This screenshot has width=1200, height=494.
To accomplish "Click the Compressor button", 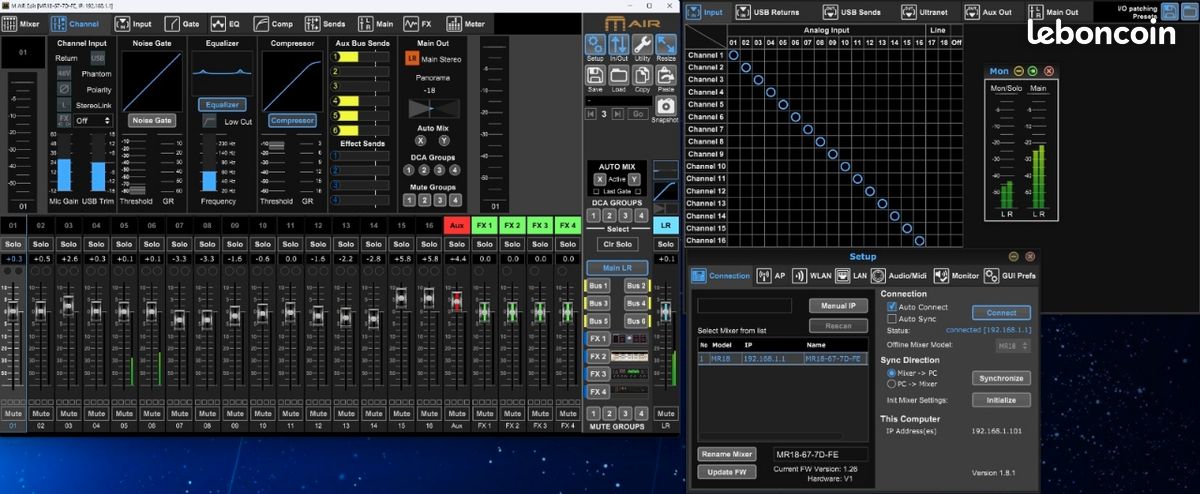I will [x=291, y=120].
